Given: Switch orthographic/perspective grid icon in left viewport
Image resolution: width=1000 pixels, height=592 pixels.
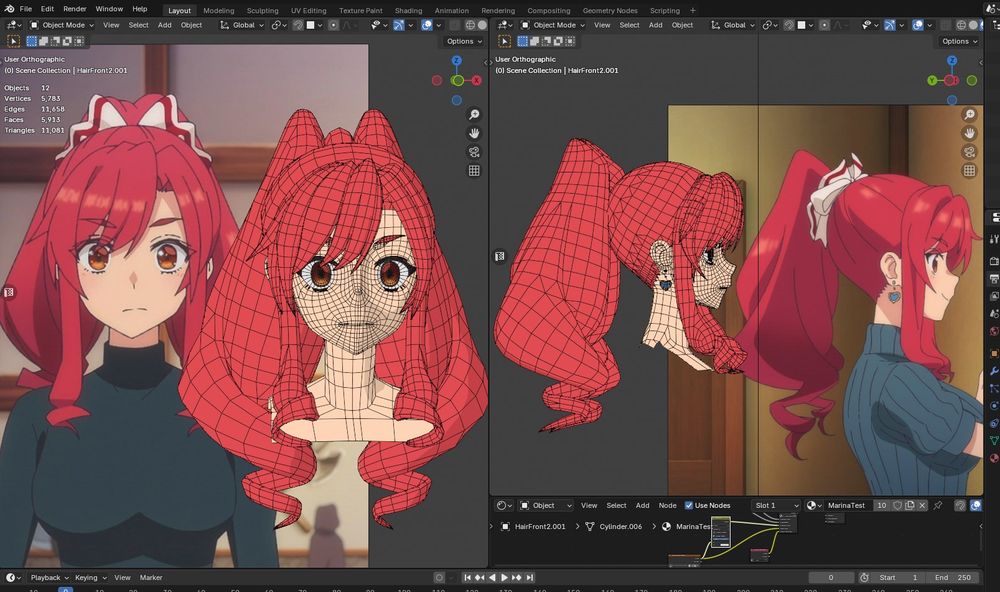Looking at the screenshot, I should (x=474, y=170).
